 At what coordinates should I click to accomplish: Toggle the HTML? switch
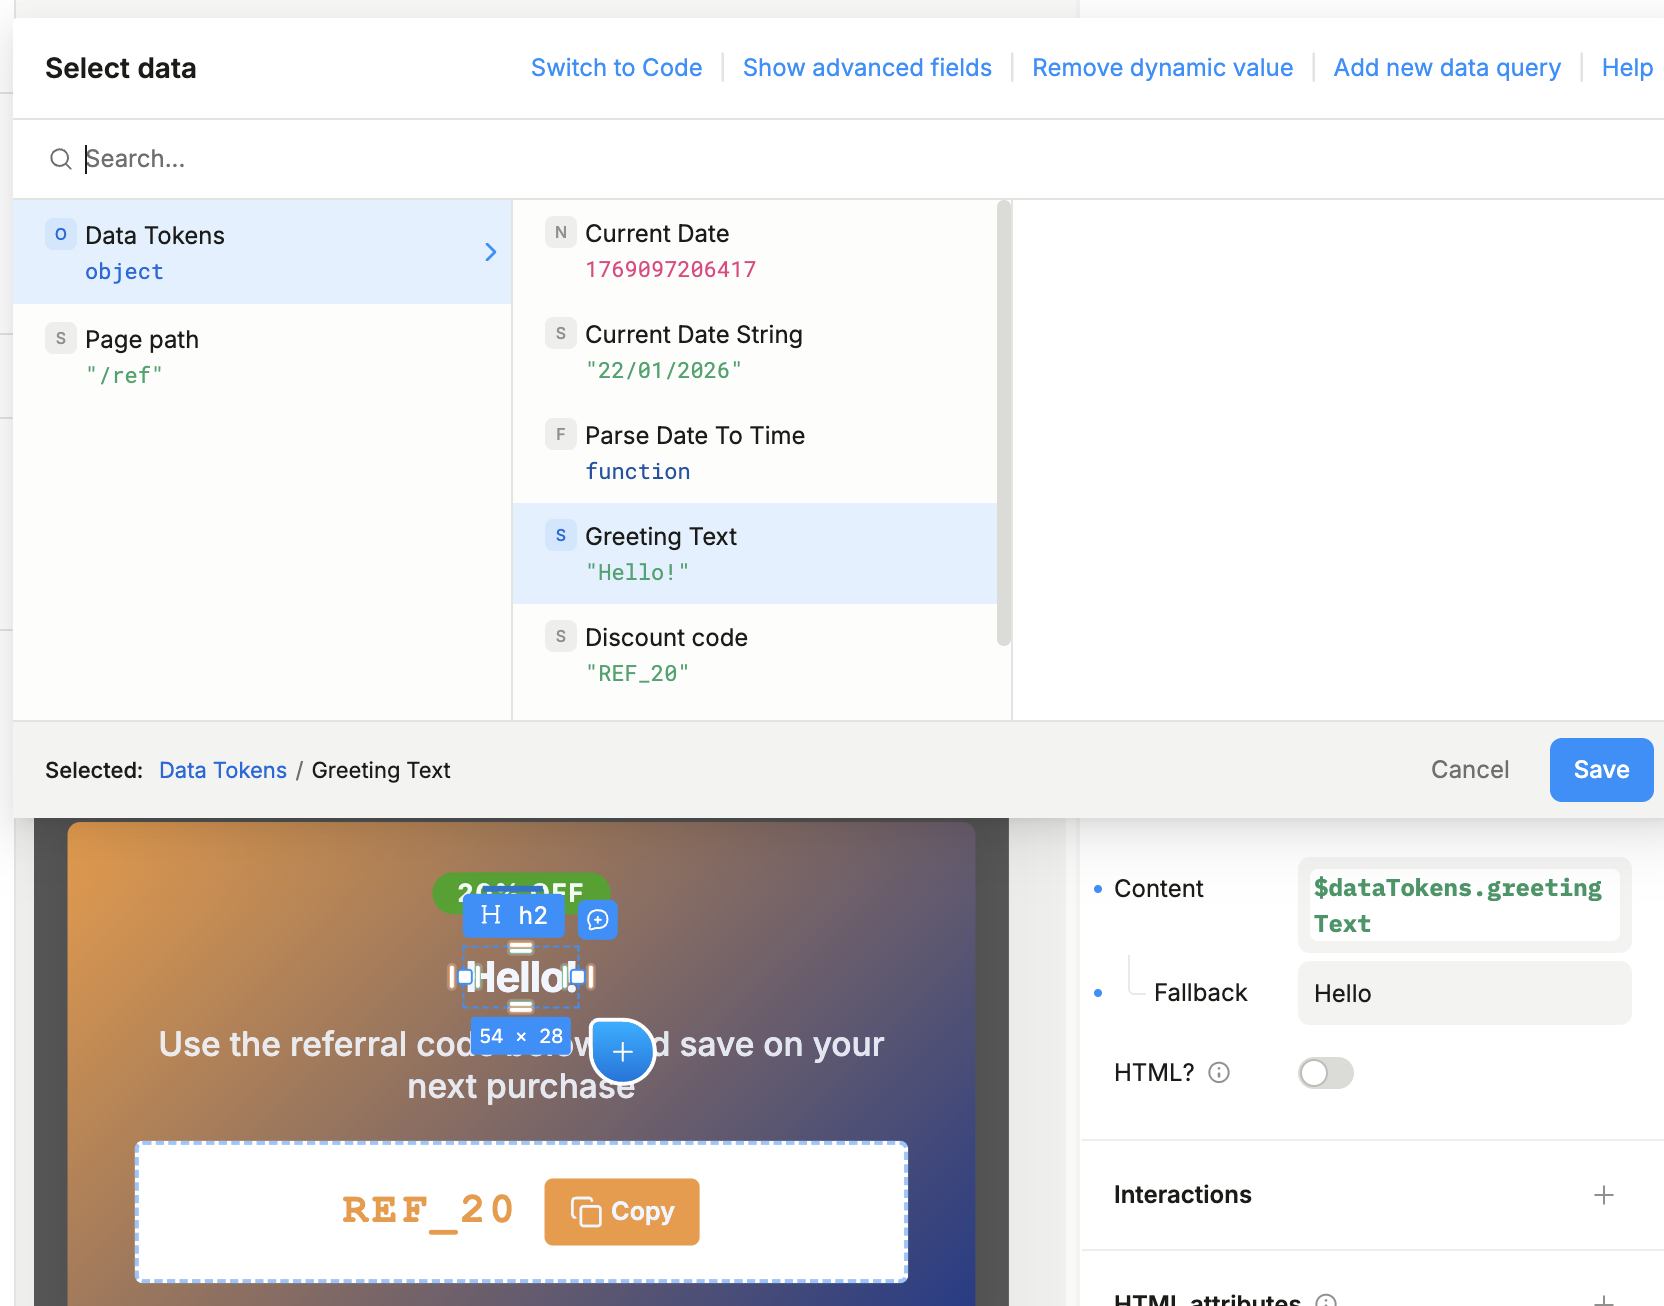(1325, 1073)
